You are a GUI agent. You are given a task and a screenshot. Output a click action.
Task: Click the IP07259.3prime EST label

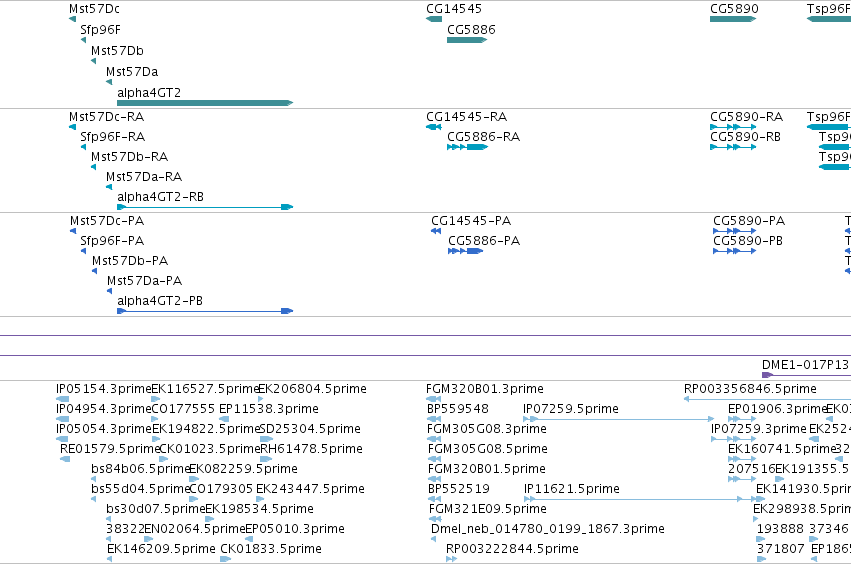coord(759,429)
